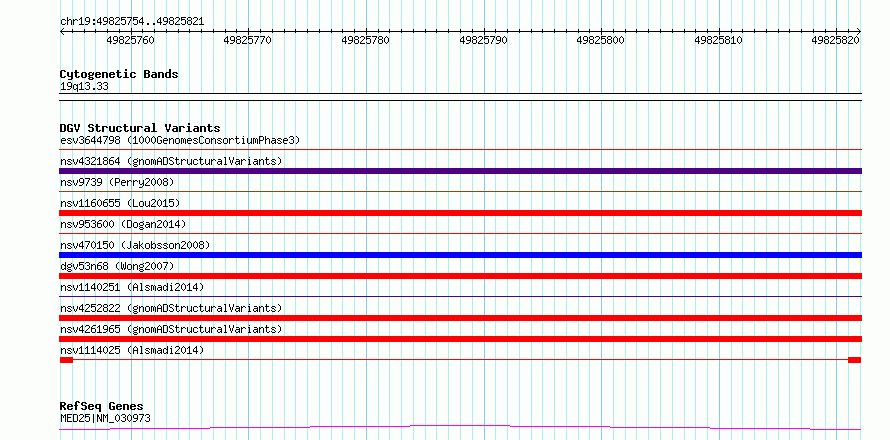Click the red nsv4261965 variant bar
The height and width of the screenshot is (440, 890).
[x=460, y=339]
